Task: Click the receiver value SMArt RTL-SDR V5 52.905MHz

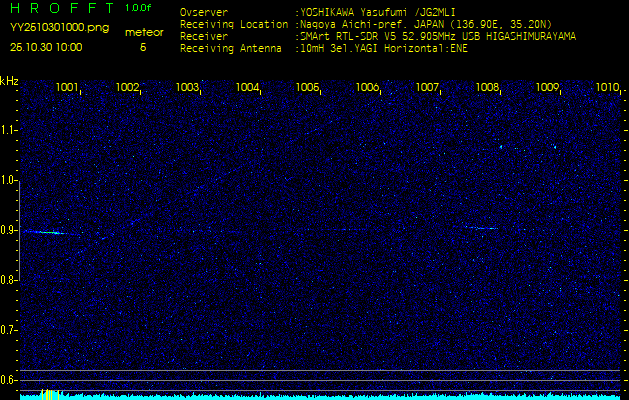Action: [436, 37]
